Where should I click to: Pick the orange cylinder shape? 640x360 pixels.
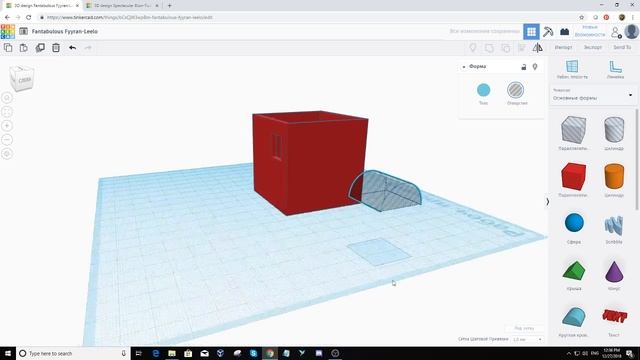point(614,177)
